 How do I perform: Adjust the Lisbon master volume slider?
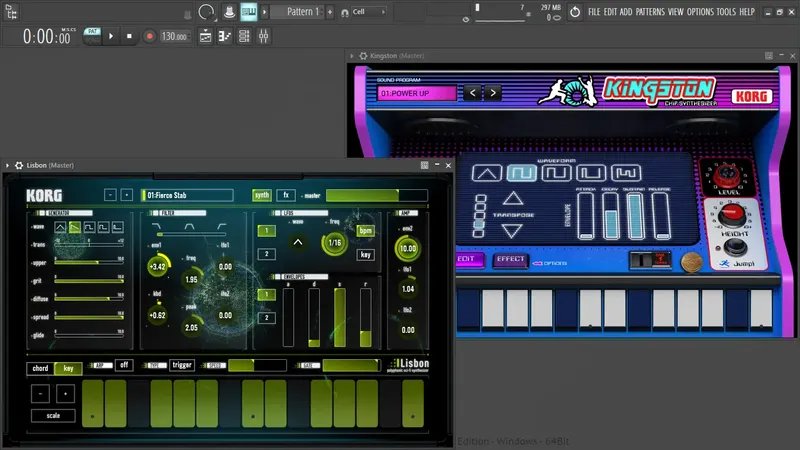click(x=377, y=195)
